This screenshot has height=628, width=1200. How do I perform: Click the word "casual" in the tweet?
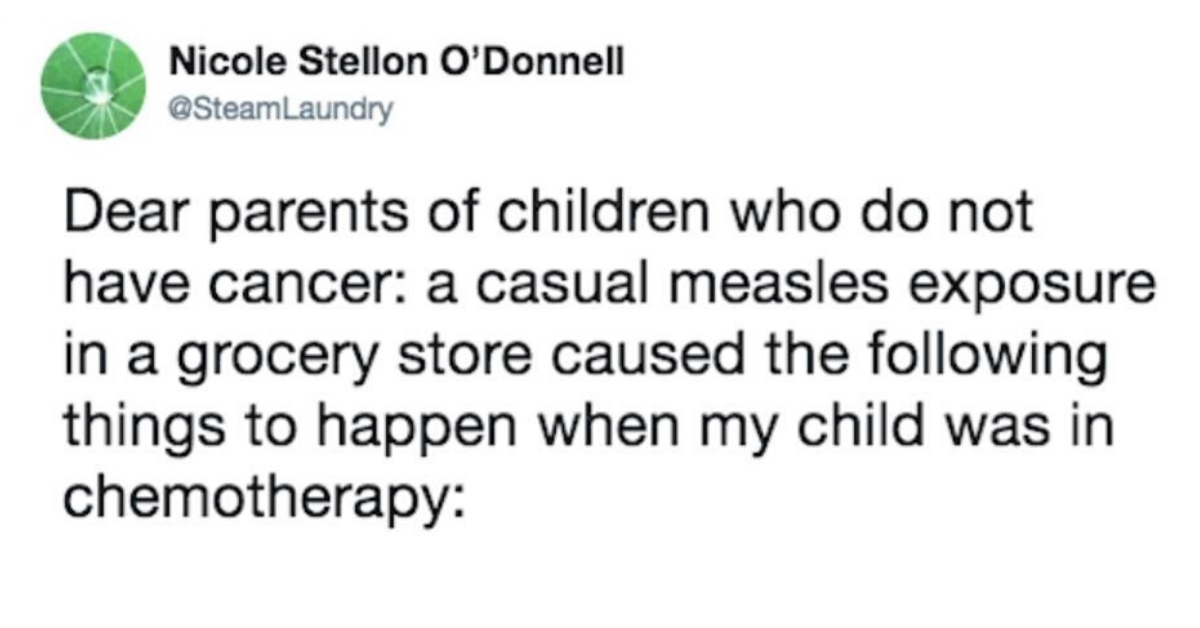545,289
